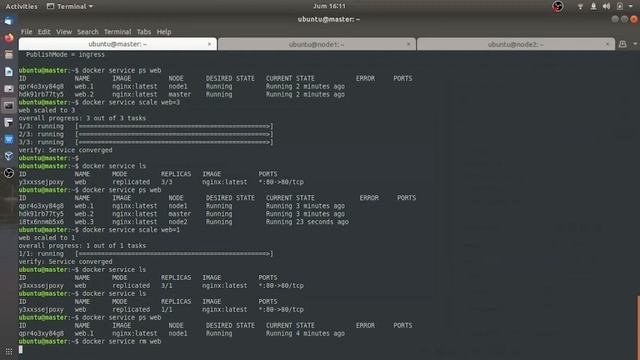The image size is (640, 360).
Task: Click the volume speaker icon in top bar
Action: pos(606,7)
